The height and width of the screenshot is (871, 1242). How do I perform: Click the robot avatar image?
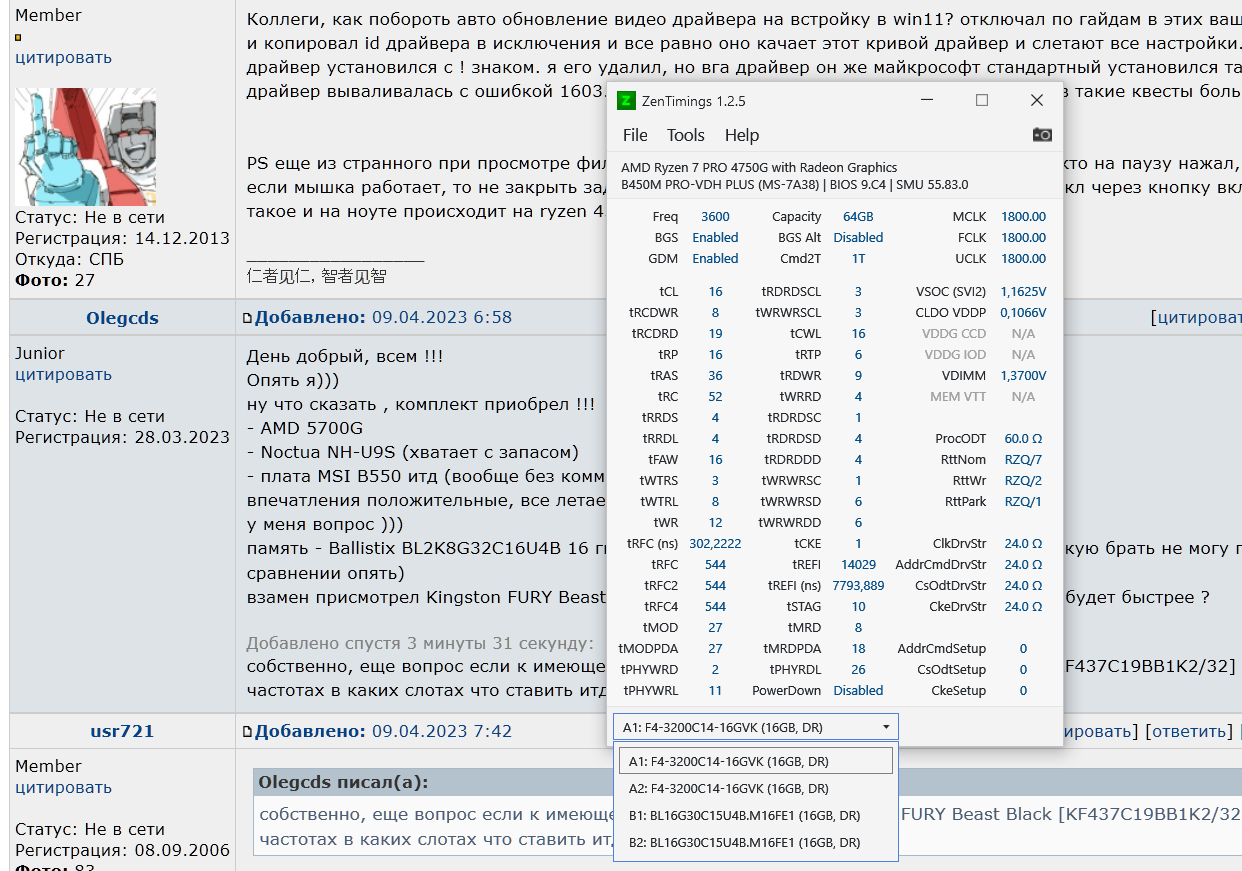[x=85, y=146]
